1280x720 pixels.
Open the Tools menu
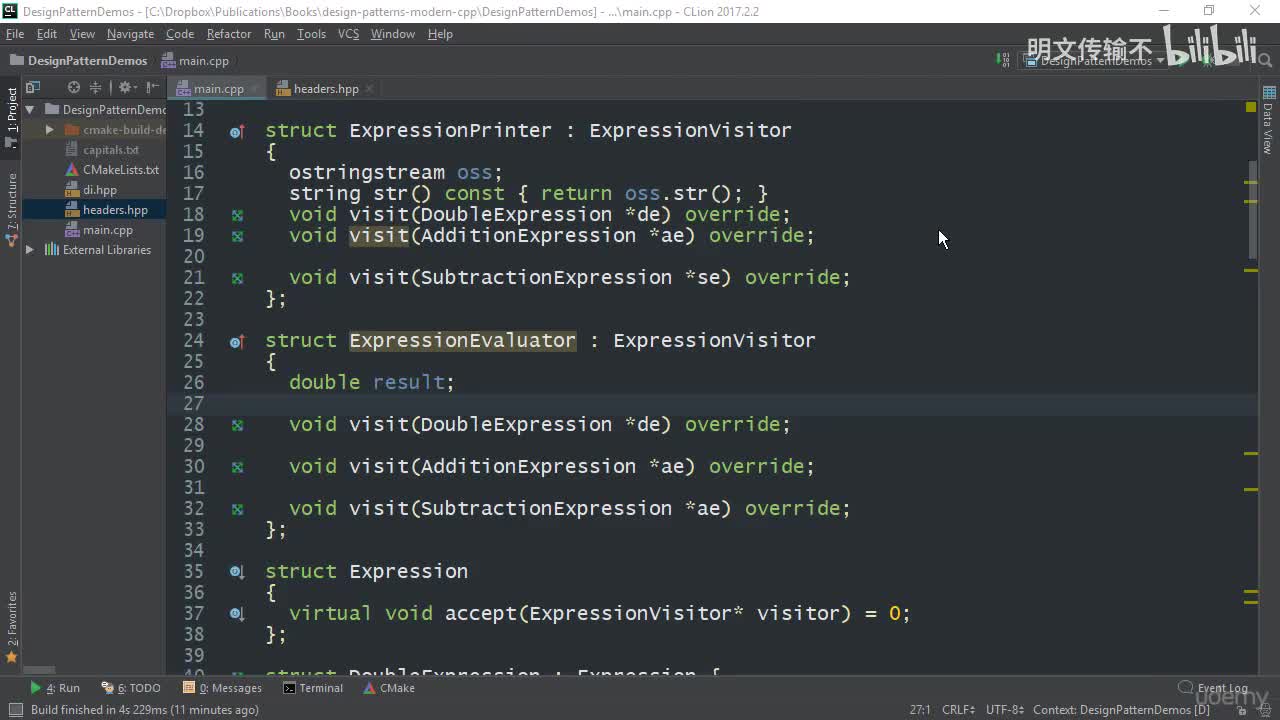click(x=311, y=34)
